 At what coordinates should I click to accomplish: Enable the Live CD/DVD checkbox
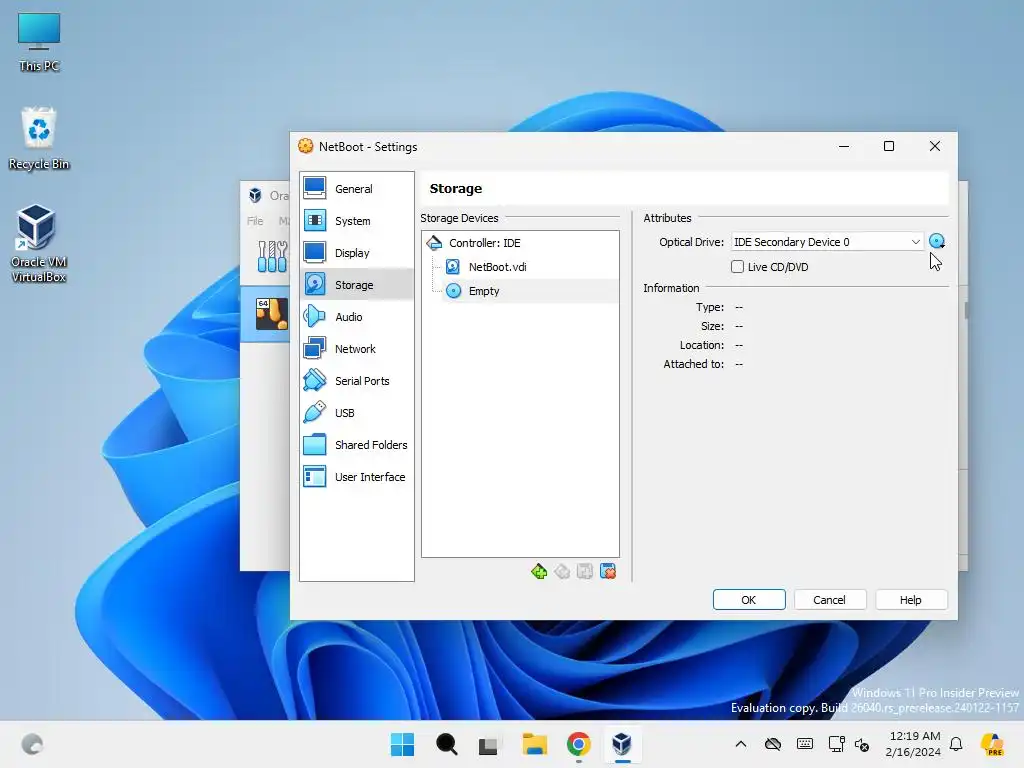point(737,266)
